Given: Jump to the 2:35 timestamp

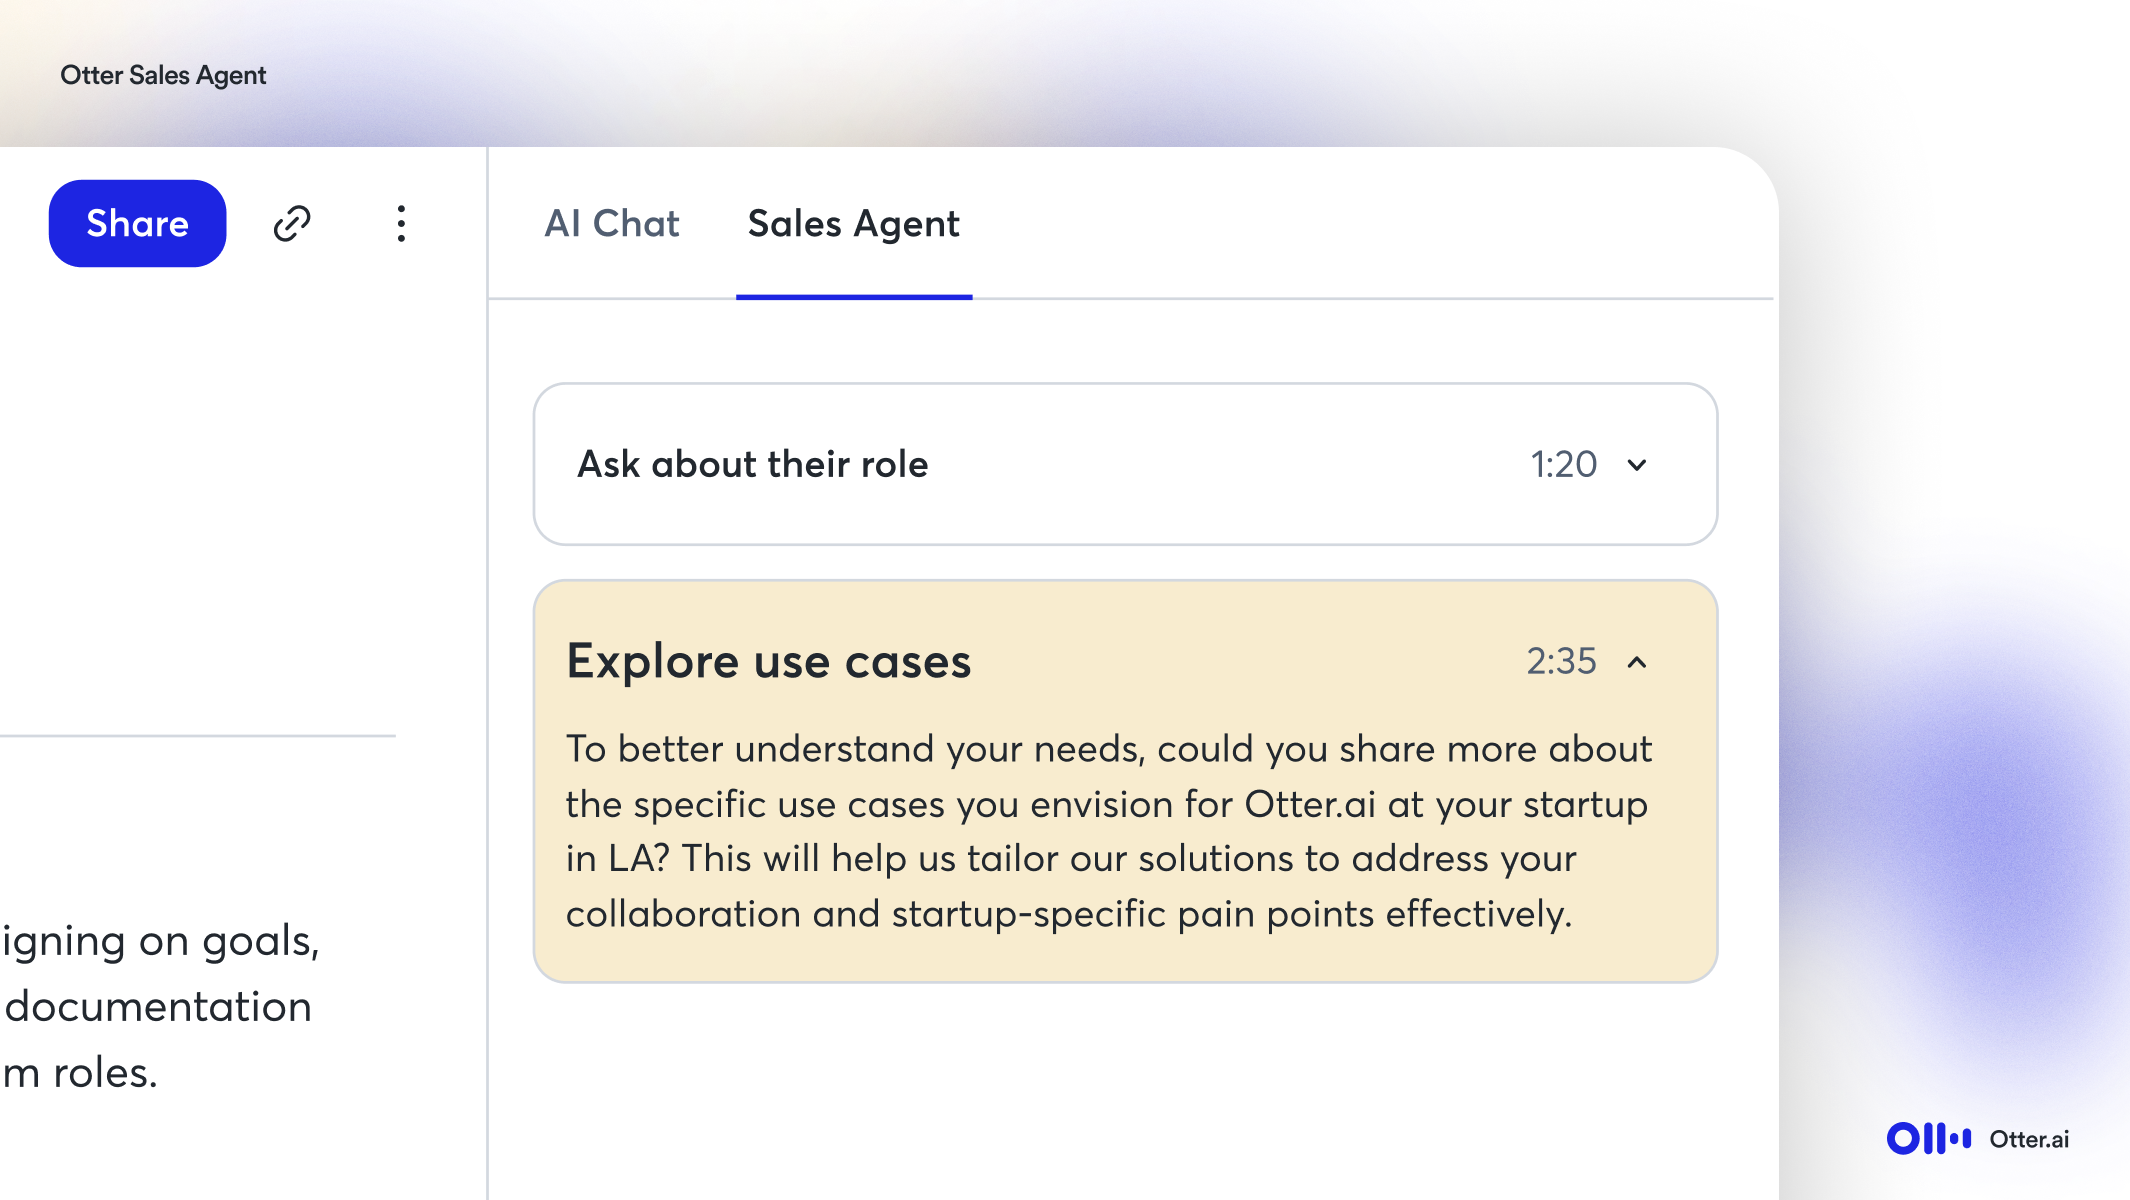Looking at the screenshot, I should (1560, 662).
